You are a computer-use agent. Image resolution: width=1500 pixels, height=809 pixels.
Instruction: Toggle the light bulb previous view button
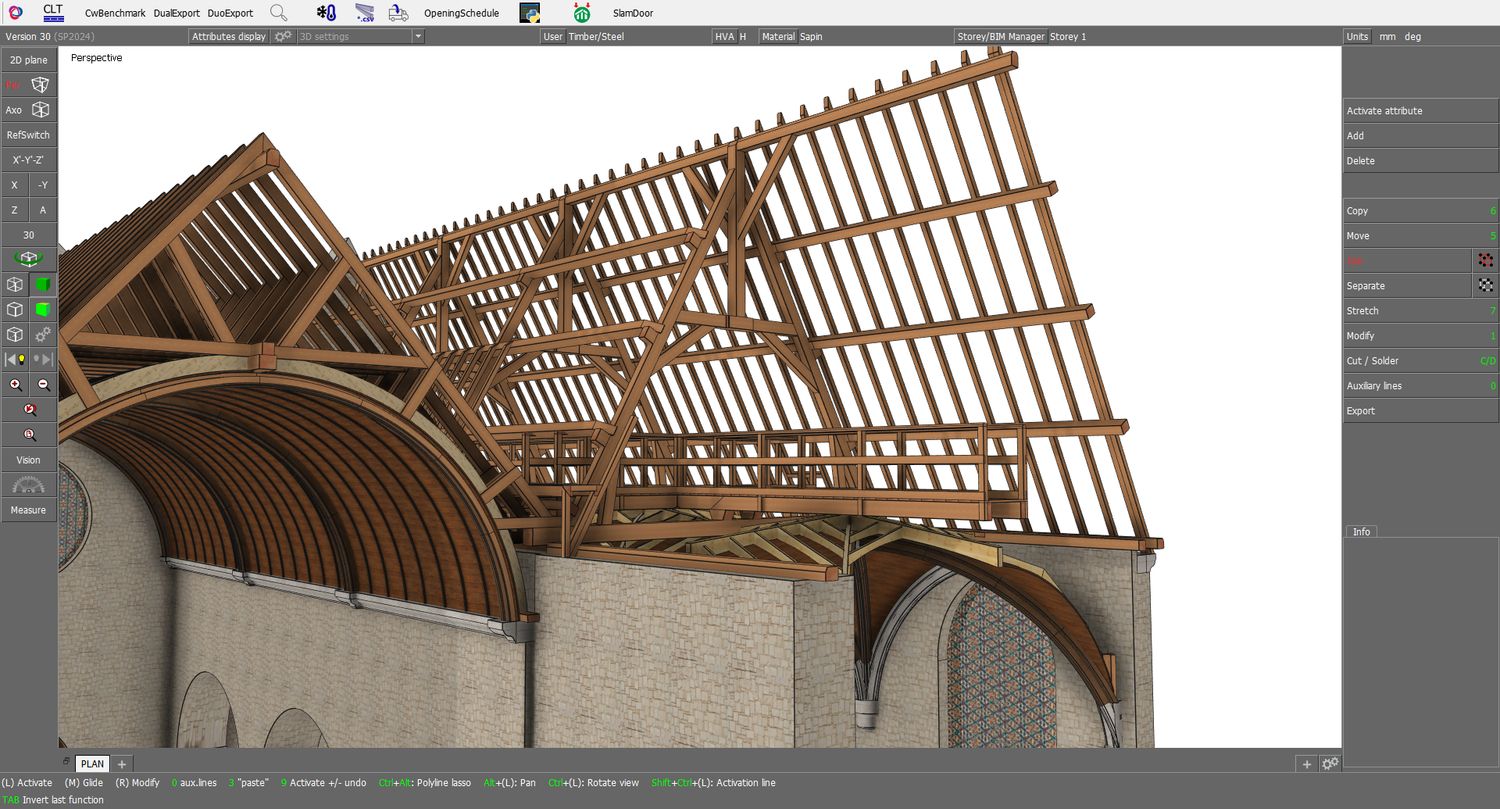coord(15,359)
